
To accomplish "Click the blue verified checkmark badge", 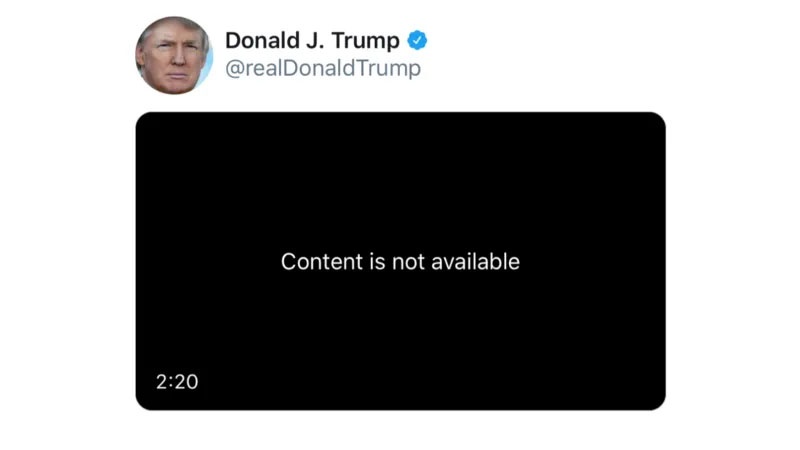I will tap(417, 40).
